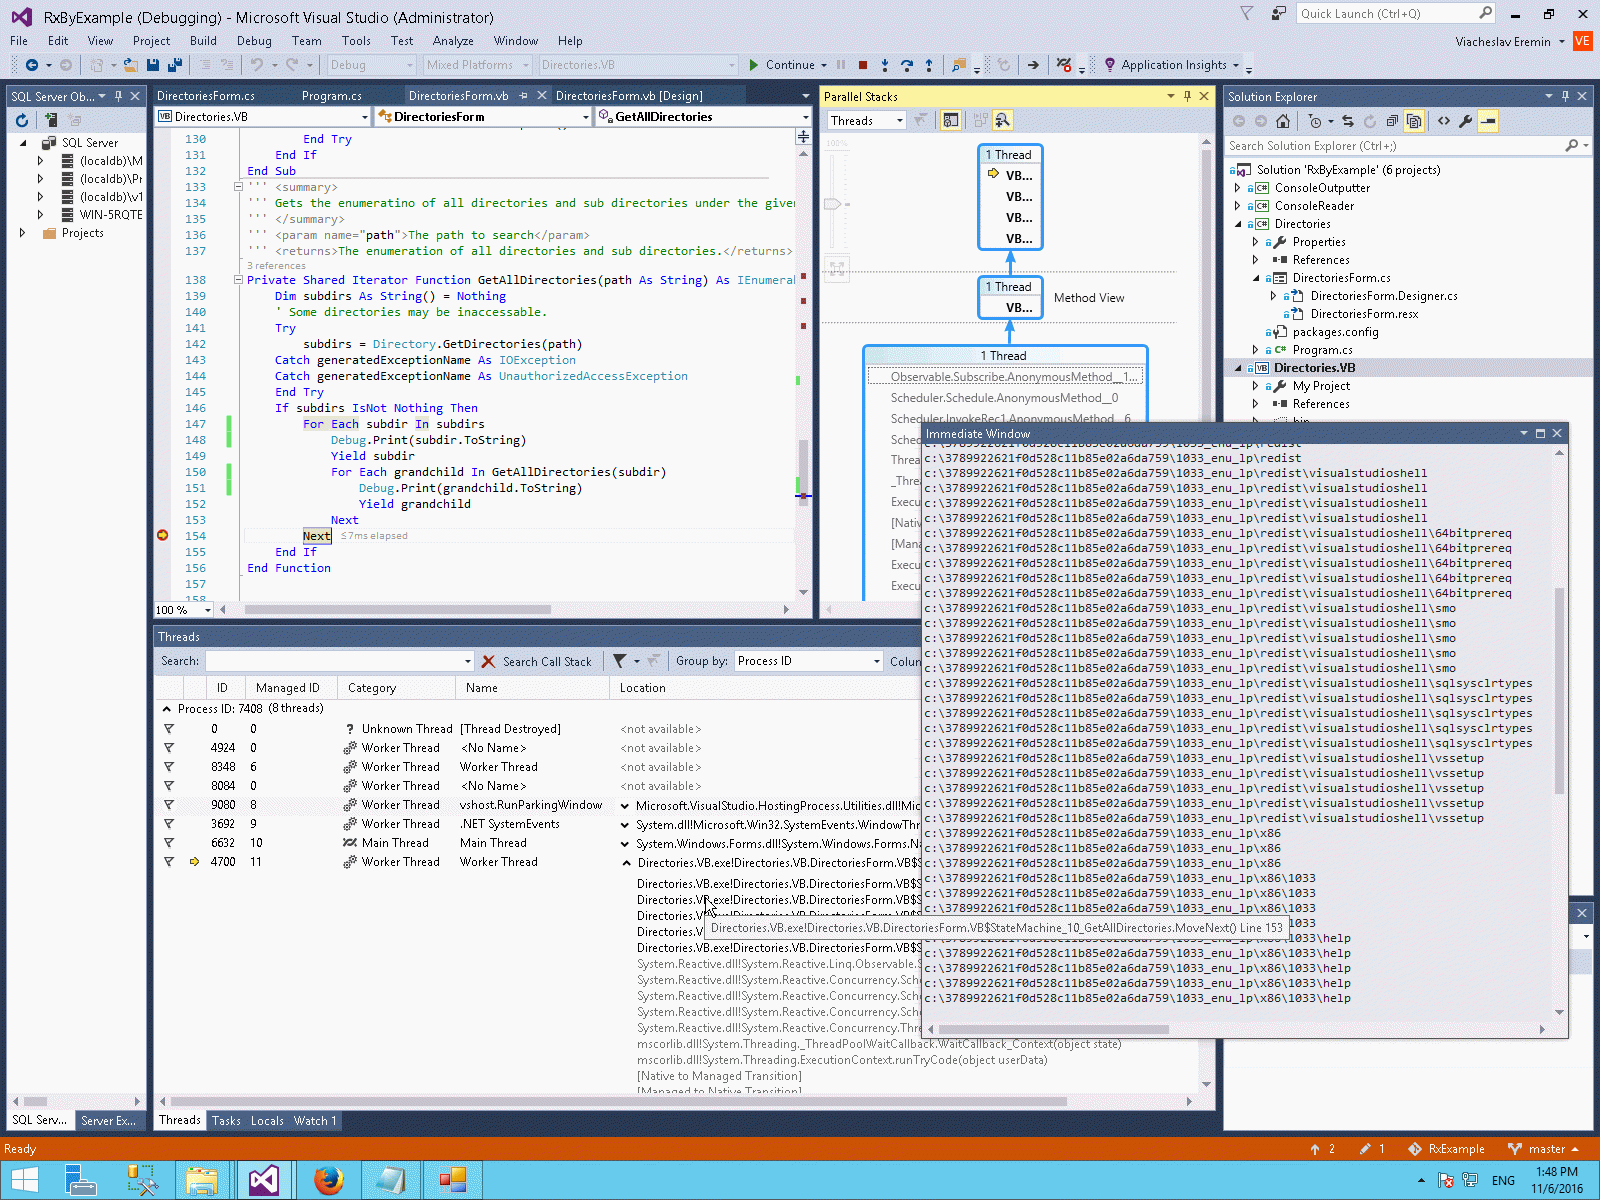The height and width of the screenshot is (1200, 1600).
Task: Click the Threads search input field
Action: pos(333,661)
